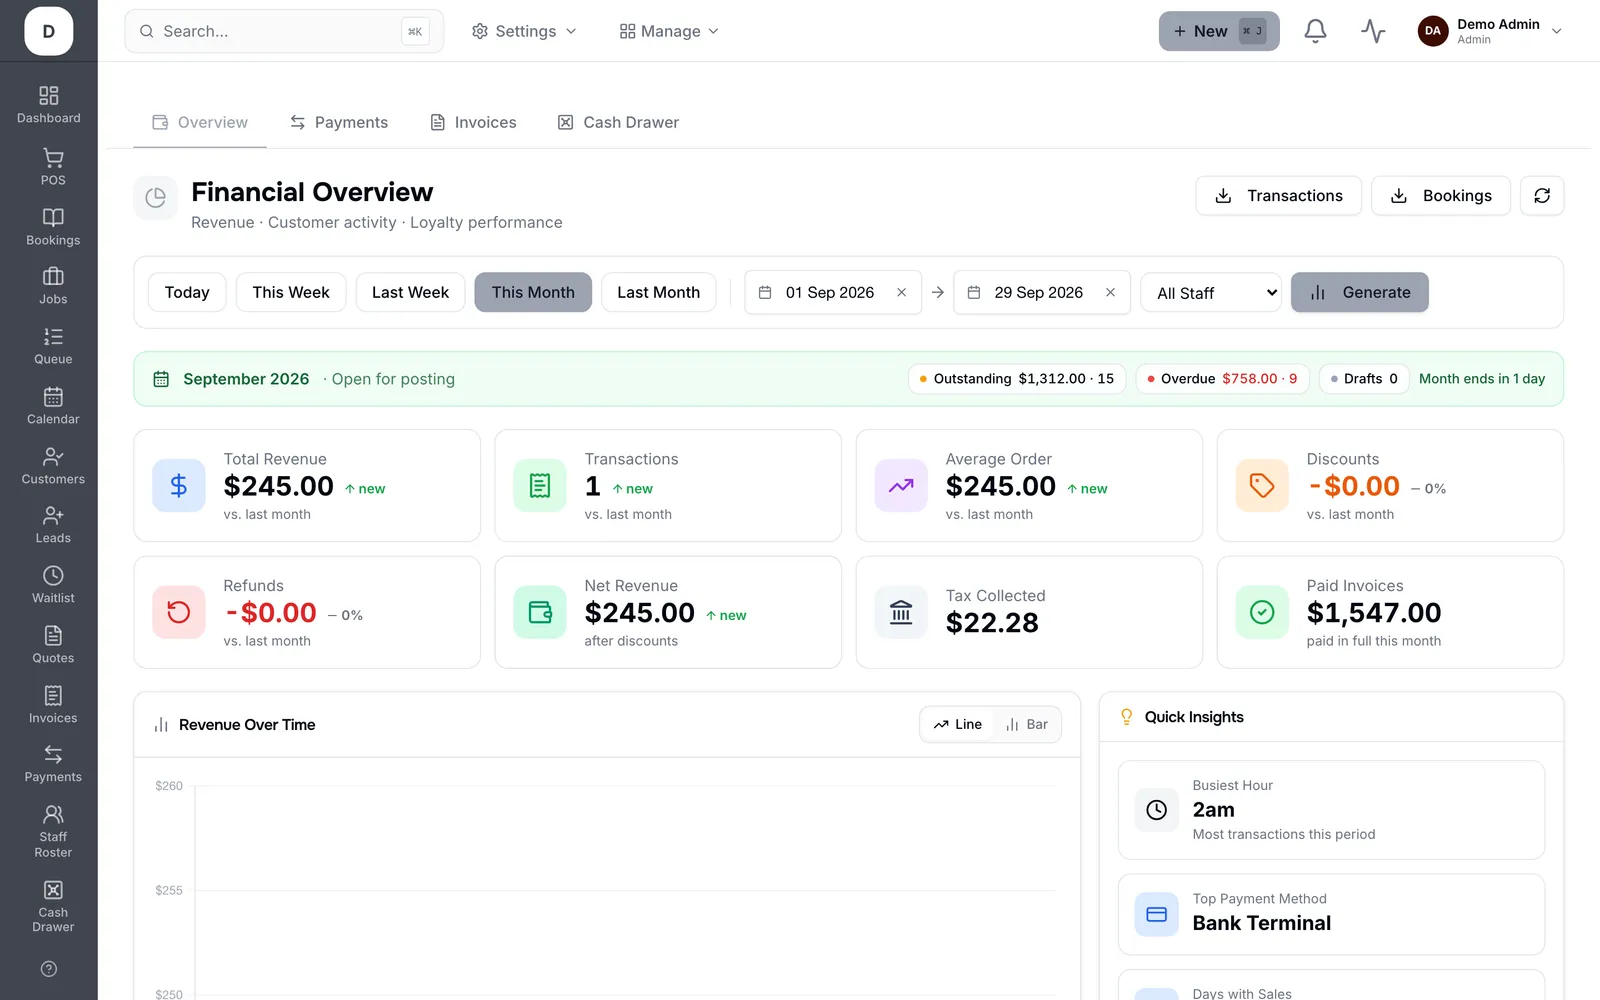Open Jobs from the sidebar
Viewport: 1600px width, 1000px height.
click(53, 286)
